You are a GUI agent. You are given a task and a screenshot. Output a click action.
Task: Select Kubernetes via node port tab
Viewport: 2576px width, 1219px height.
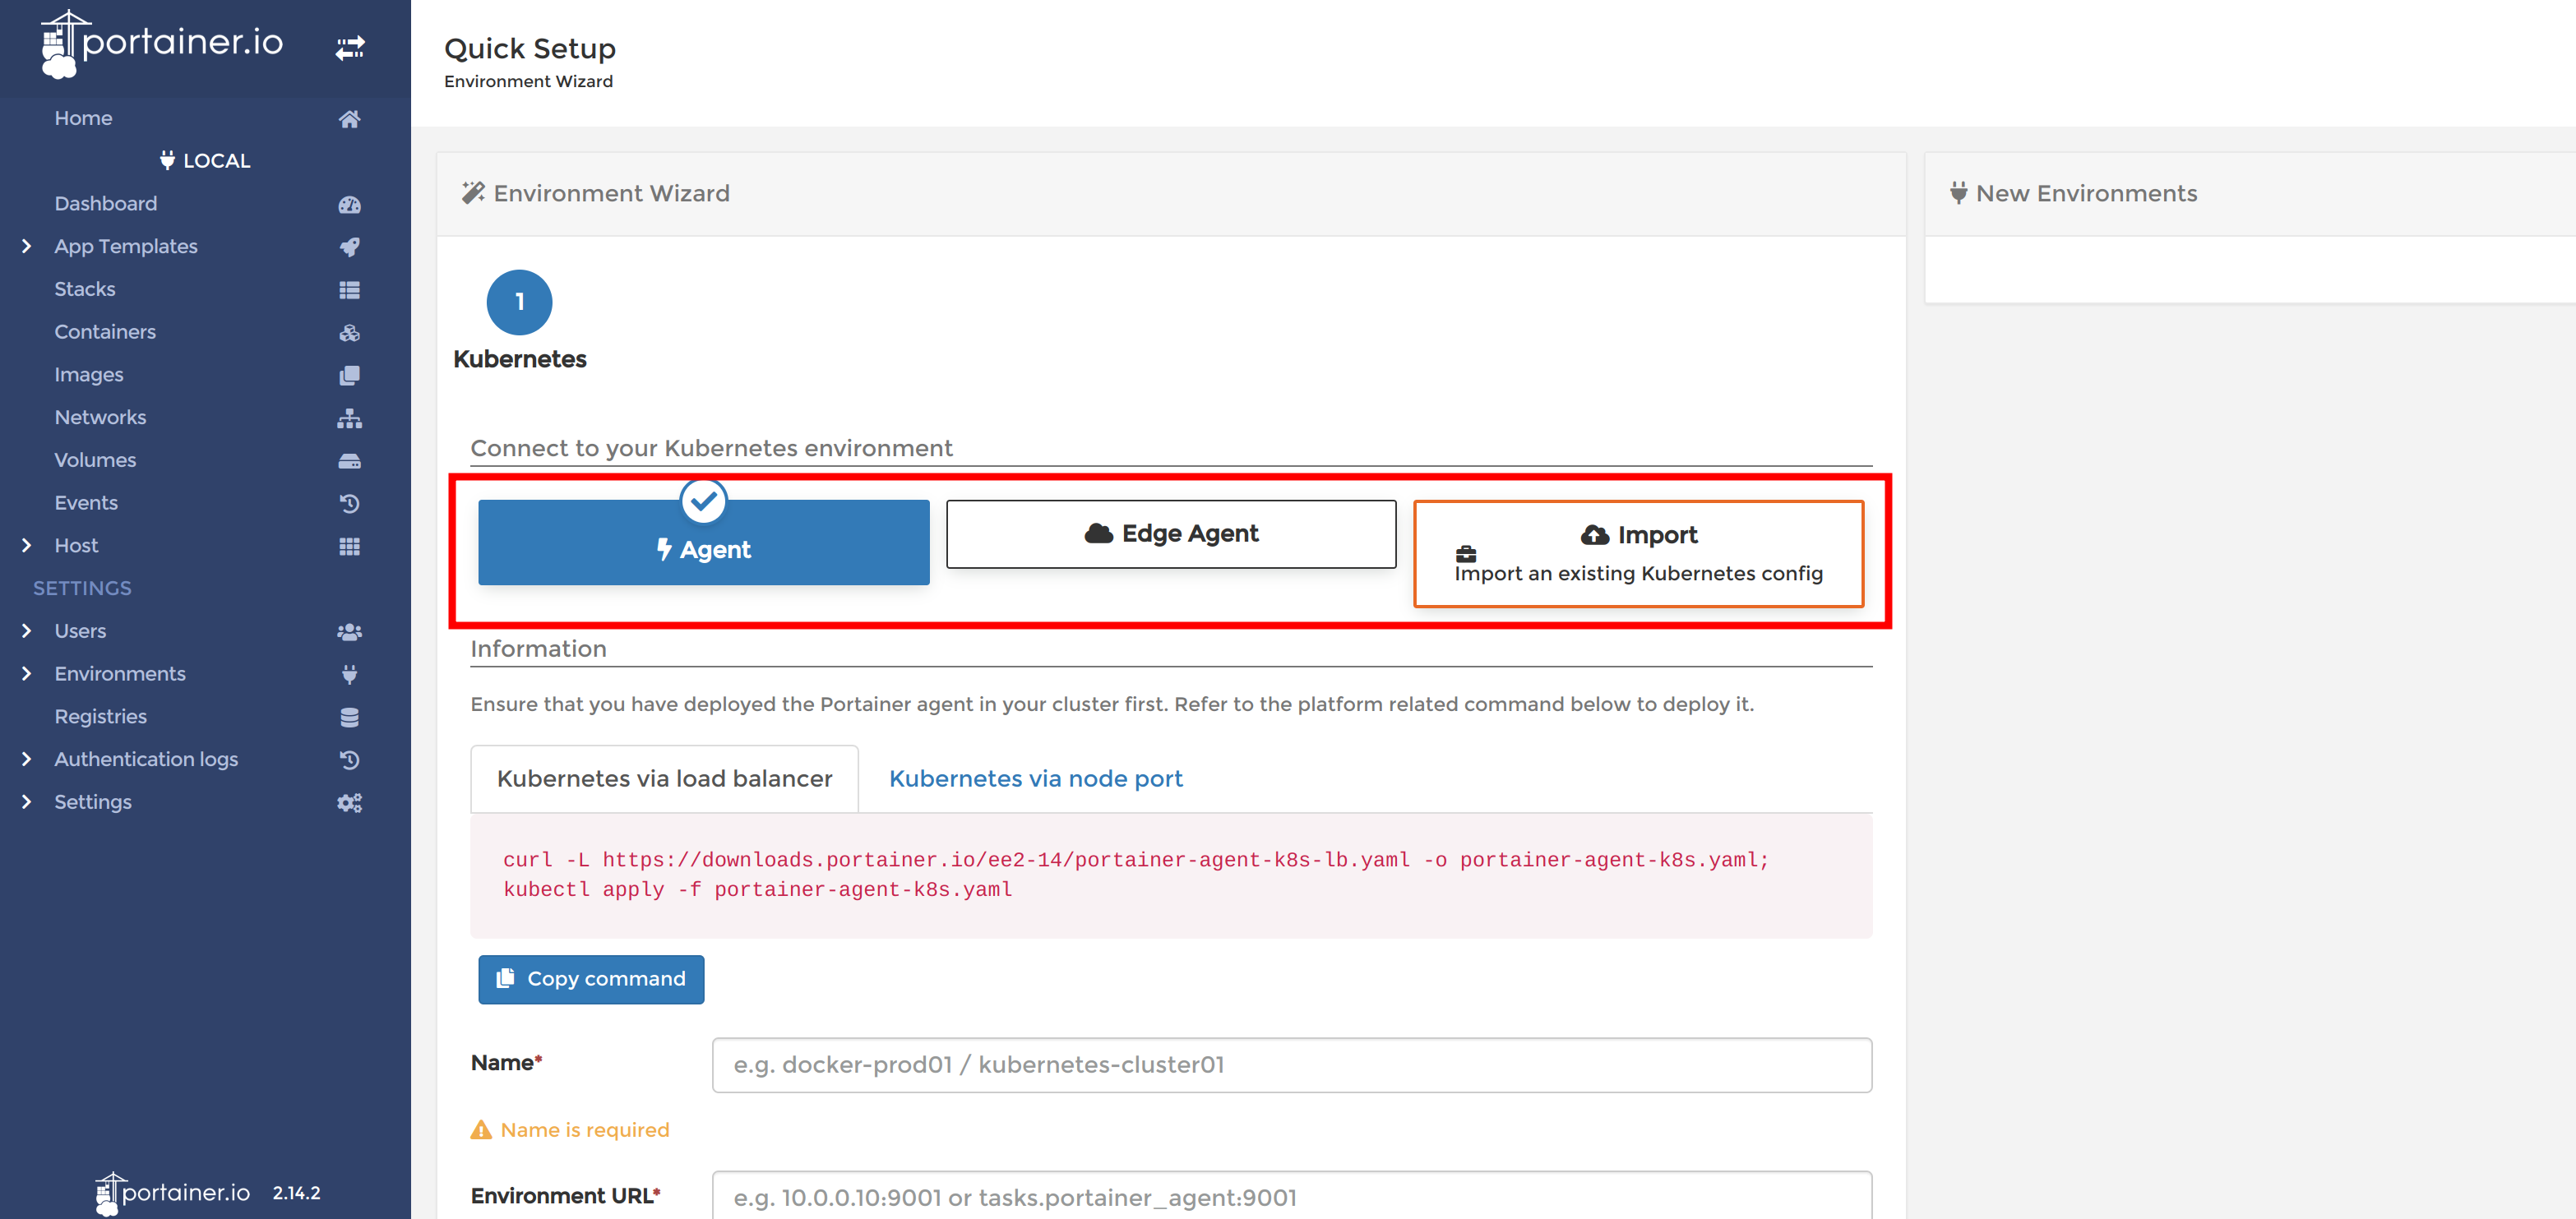coord(1035,777)
